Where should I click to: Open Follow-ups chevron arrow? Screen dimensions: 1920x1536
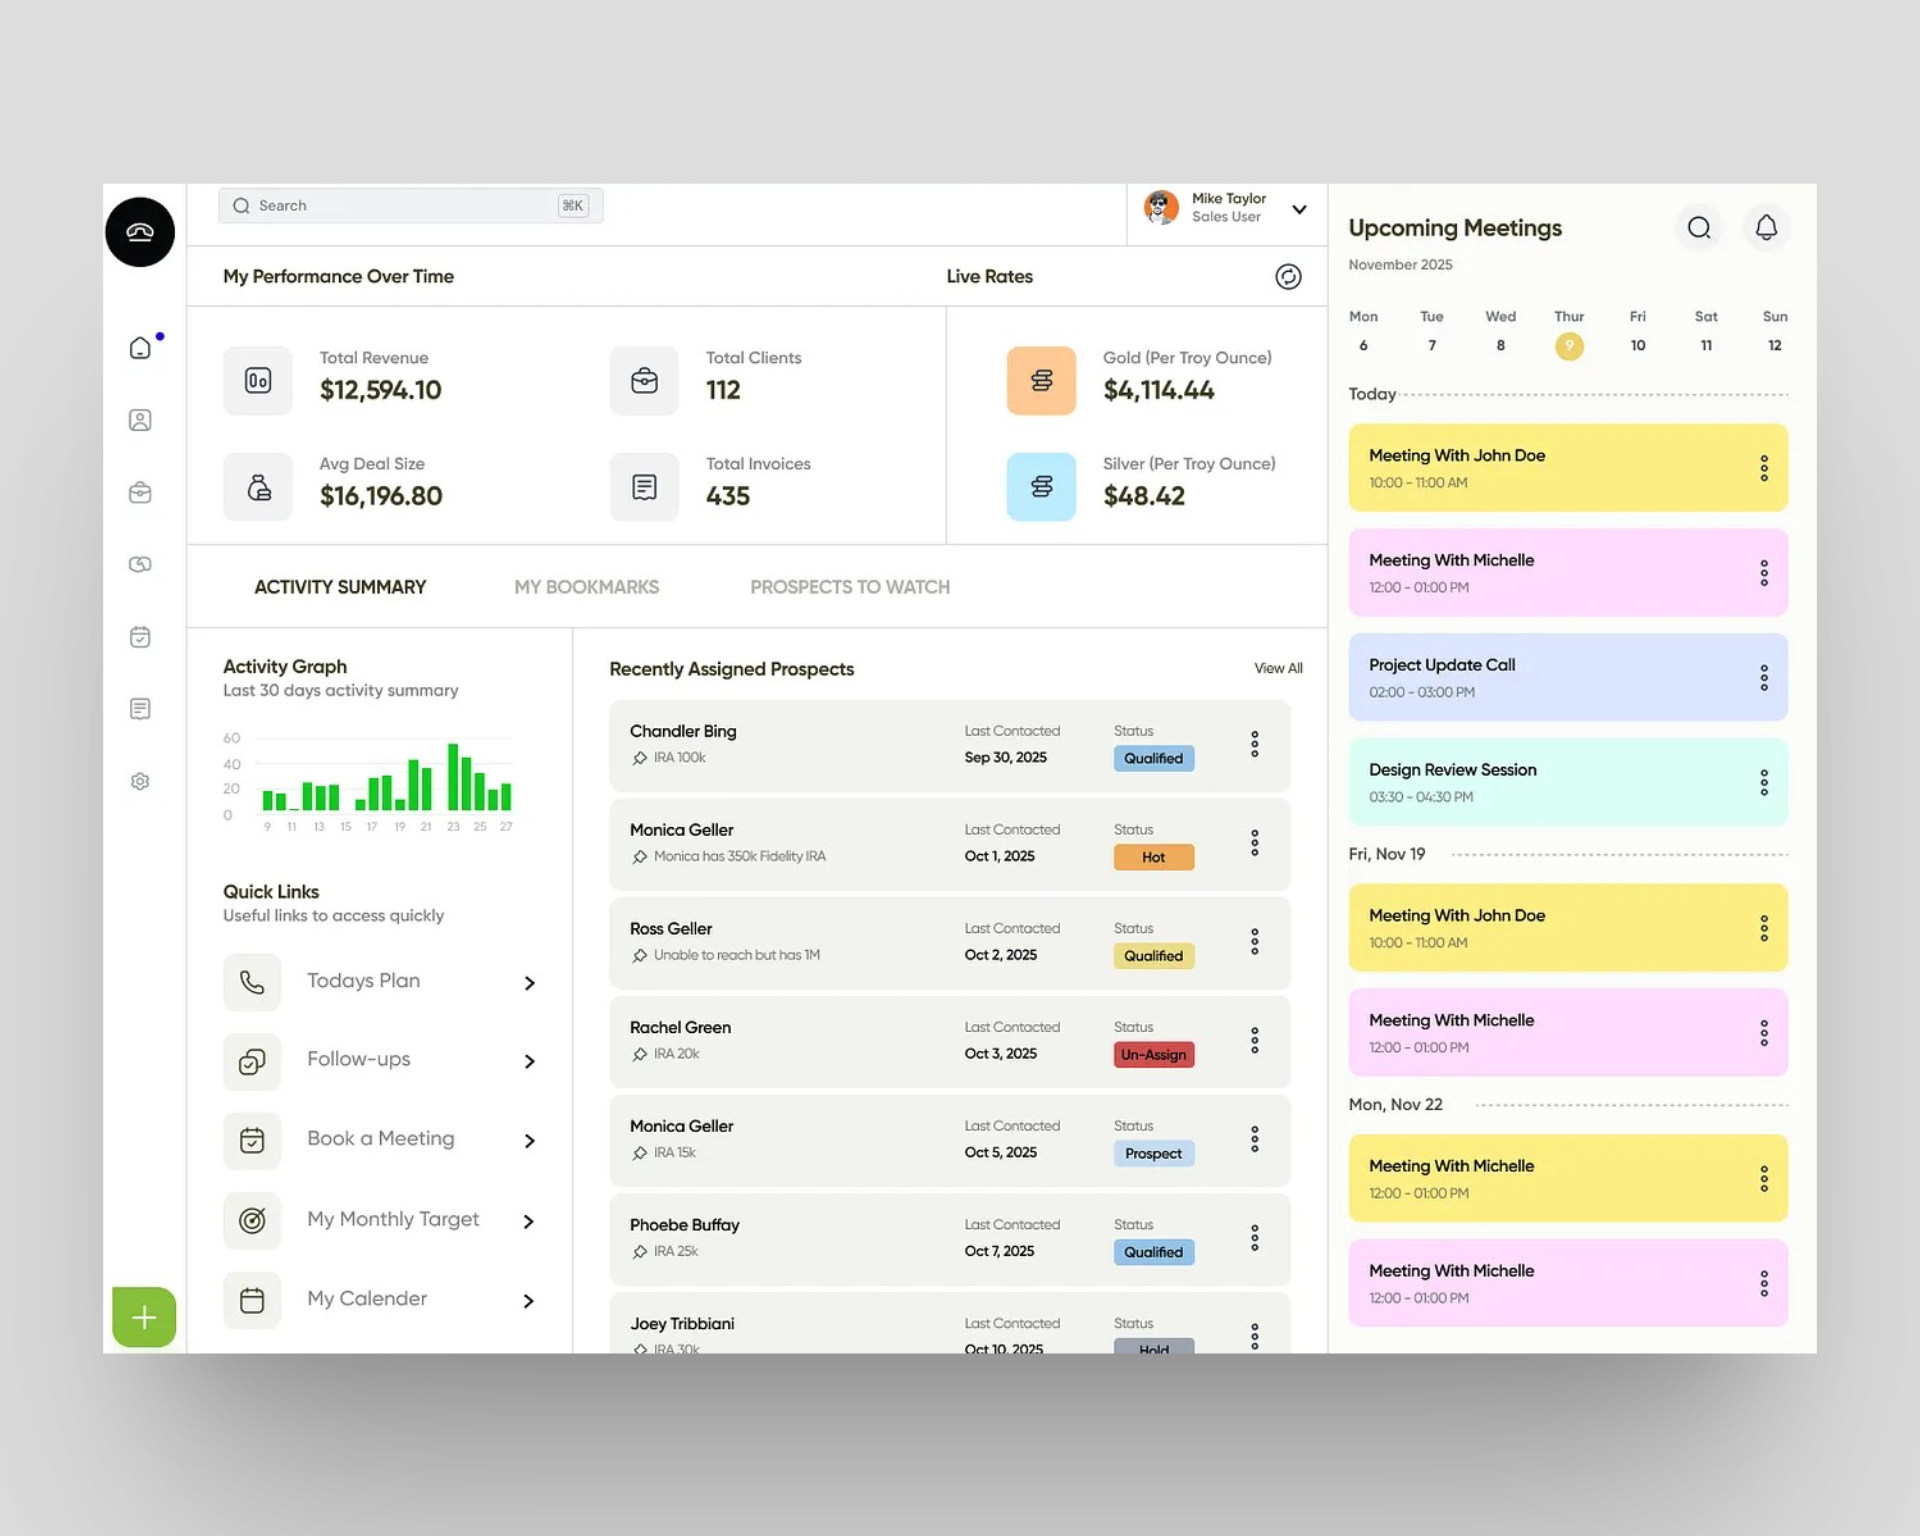530,1061
